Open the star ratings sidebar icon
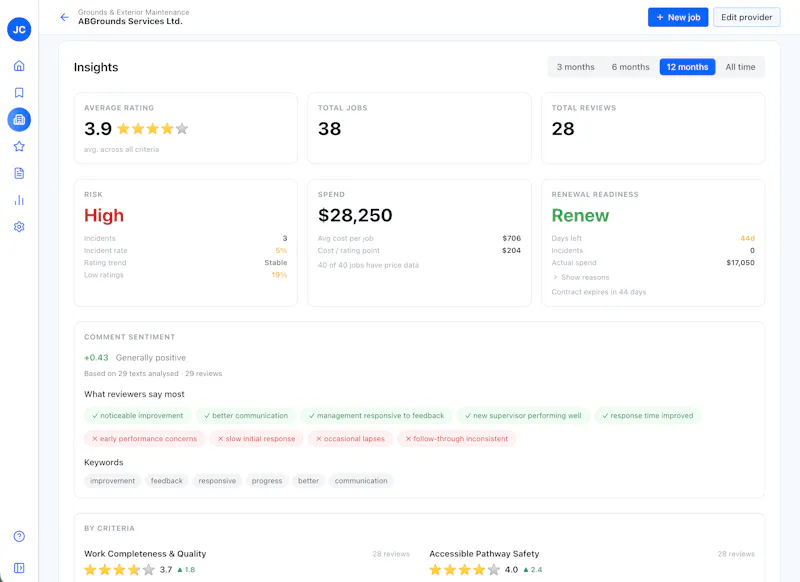 [x=19, y=146]
